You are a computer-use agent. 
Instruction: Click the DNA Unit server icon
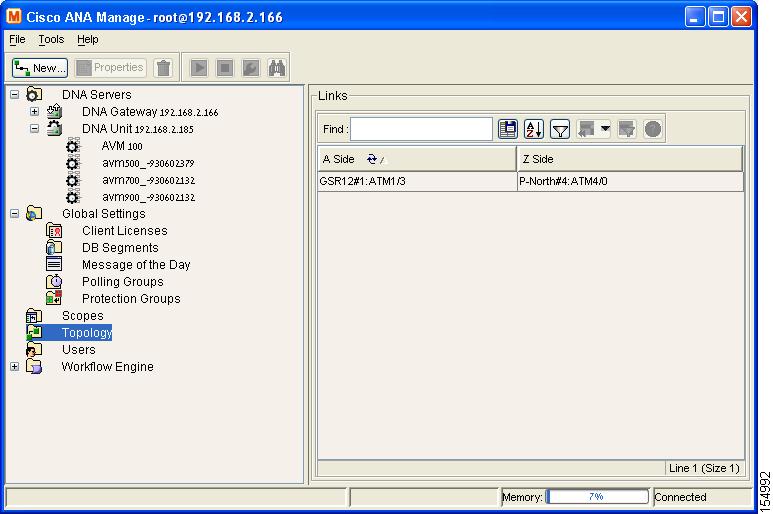tap(54, 129)
